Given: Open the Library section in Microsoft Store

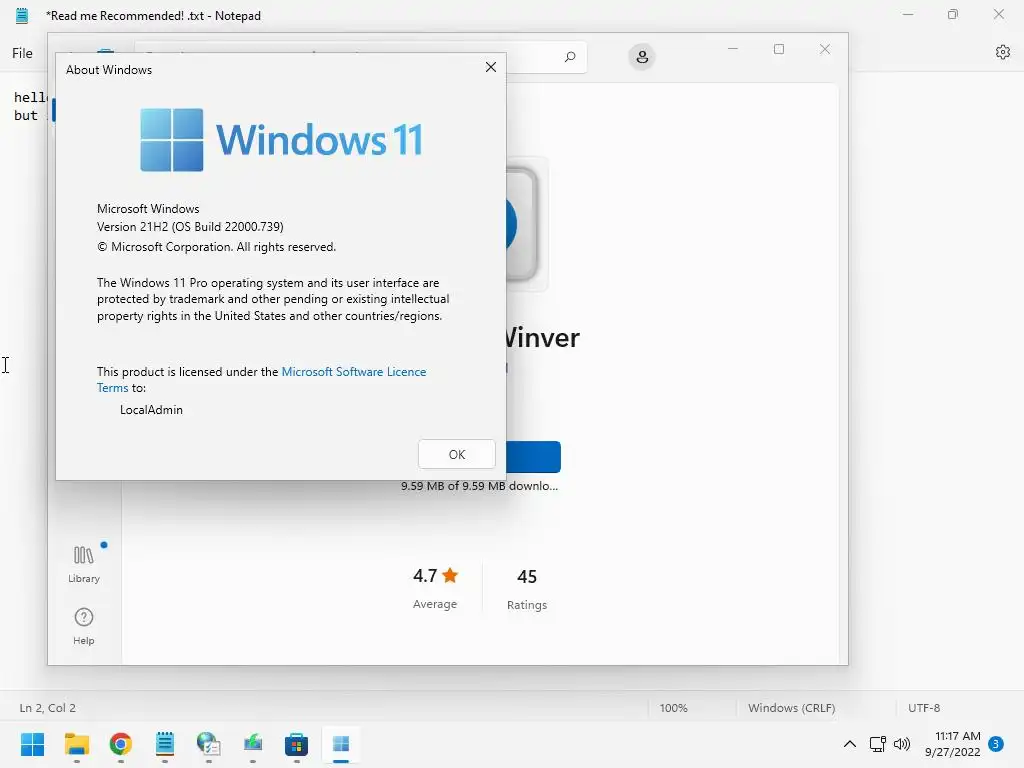Looking at the screenshot, I should [84, 564].
